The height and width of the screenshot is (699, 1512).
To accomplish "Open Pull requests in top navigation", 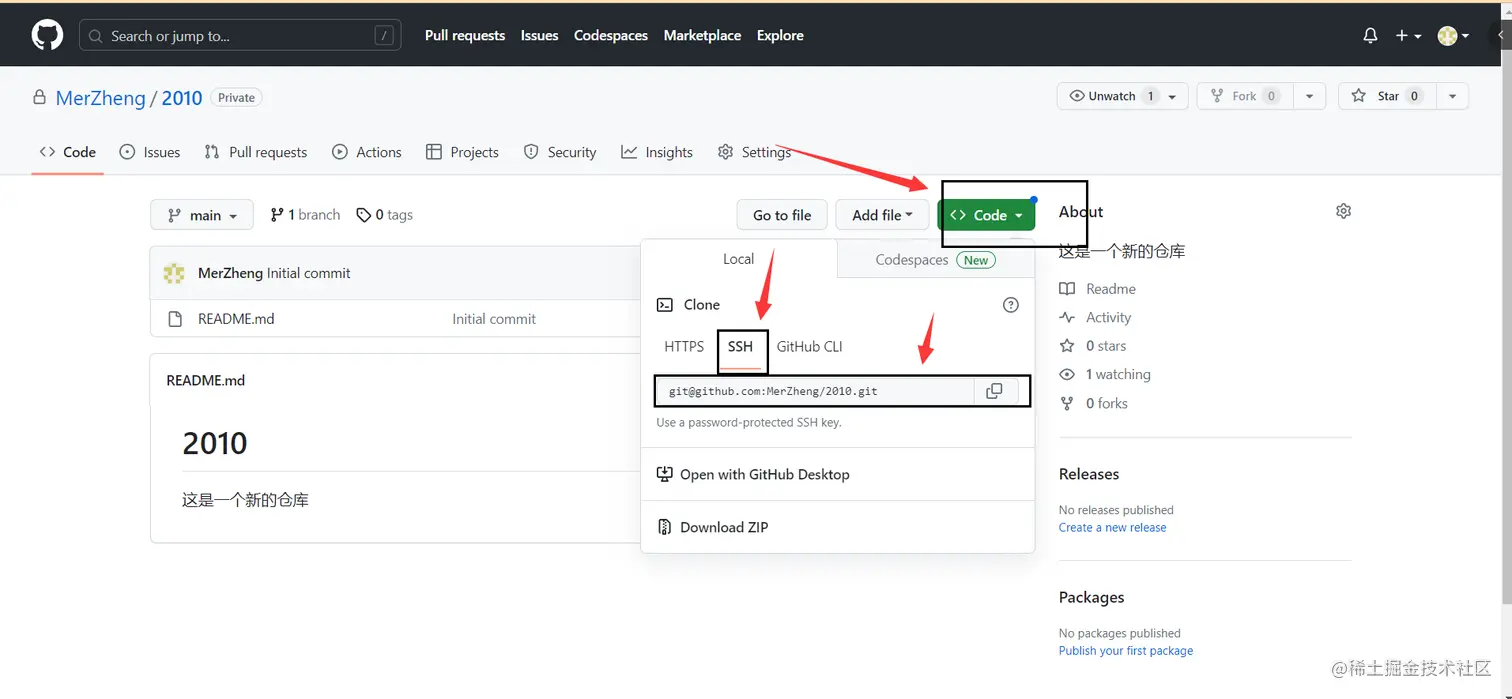I will 465,35.
